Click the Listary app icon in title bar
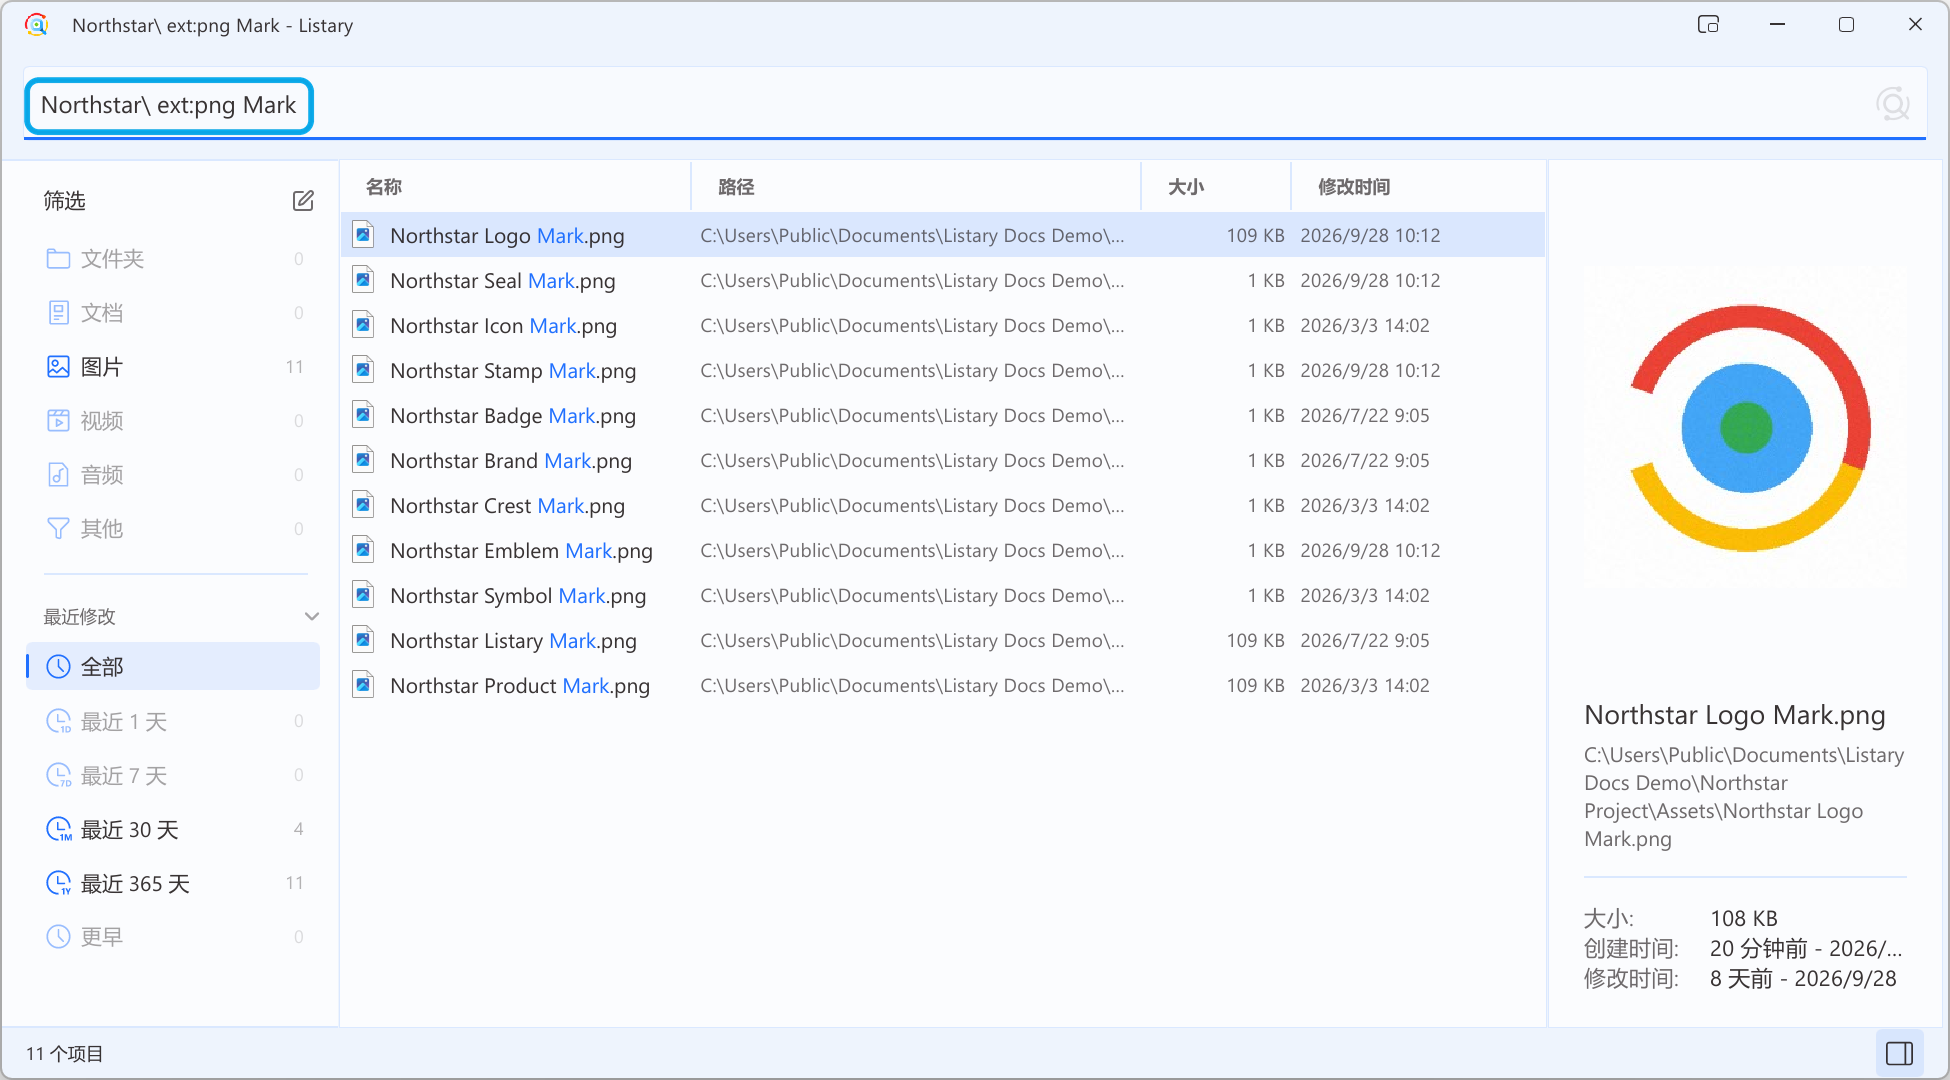 (37, 25)
